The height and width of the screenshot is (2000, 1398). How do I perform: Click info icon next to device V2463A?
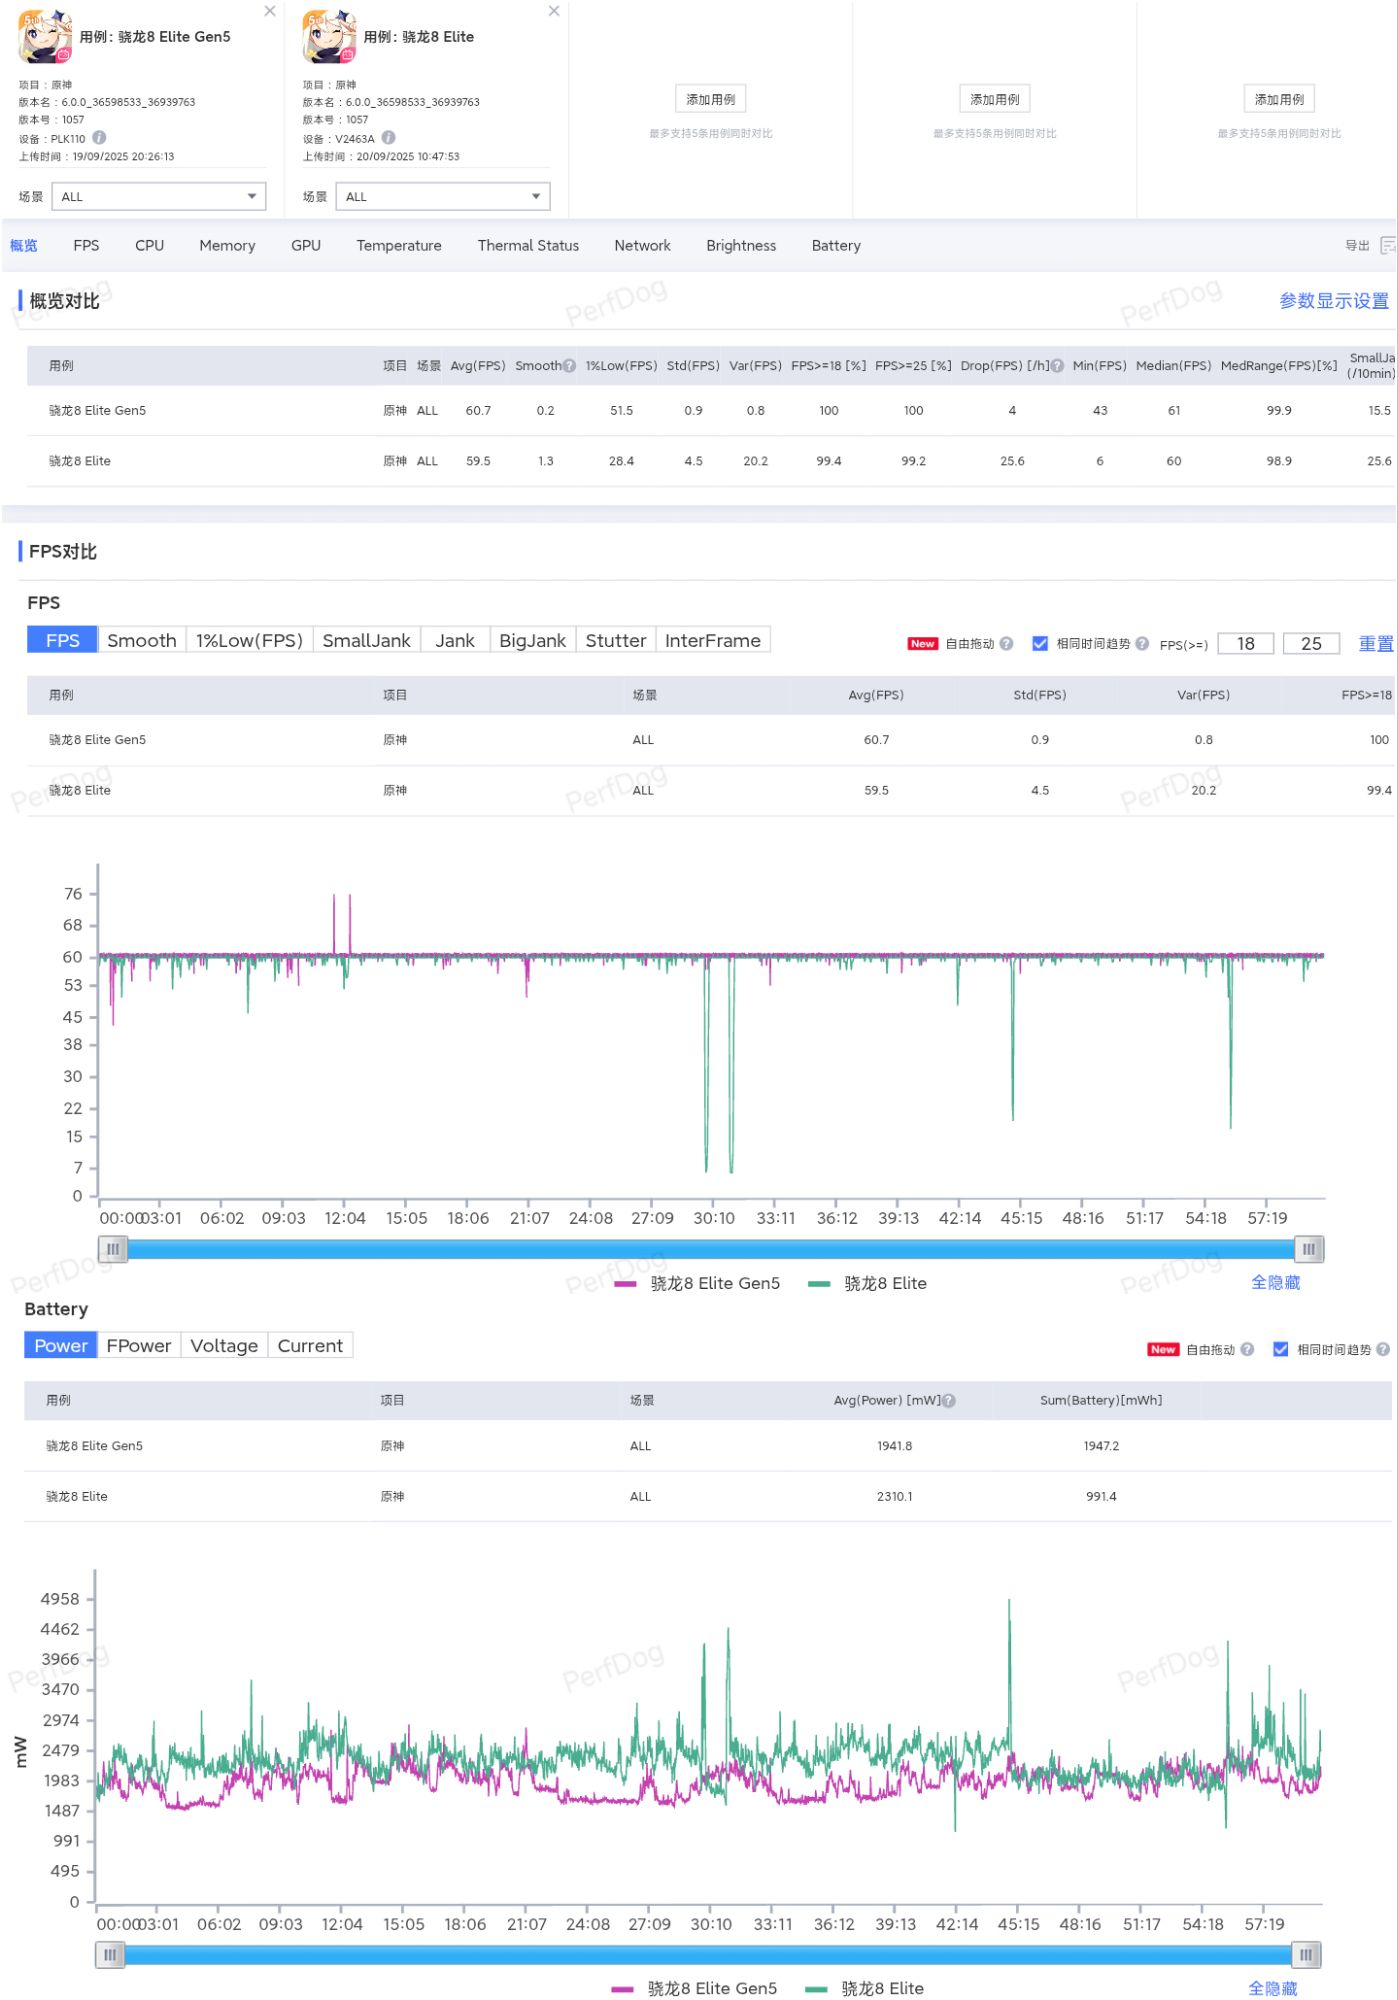(x=388, y=138)
